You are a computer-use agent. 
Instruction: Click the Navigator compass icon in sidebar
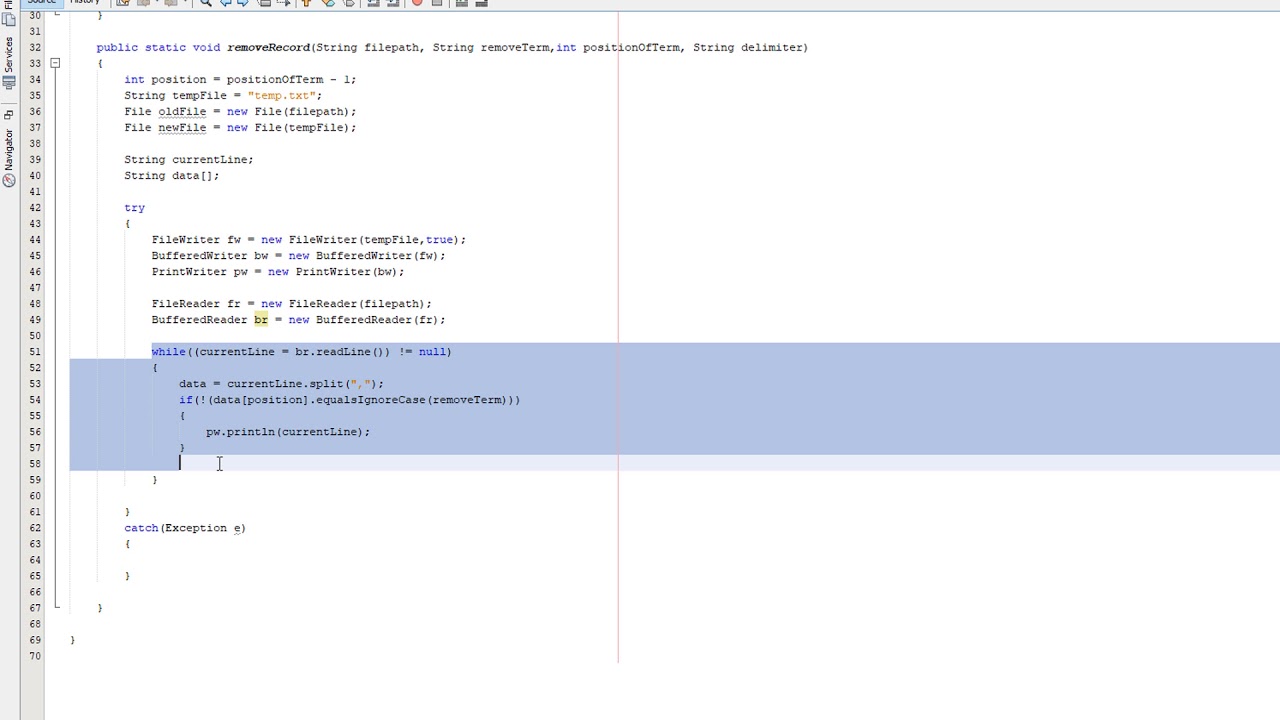[9, 181]
